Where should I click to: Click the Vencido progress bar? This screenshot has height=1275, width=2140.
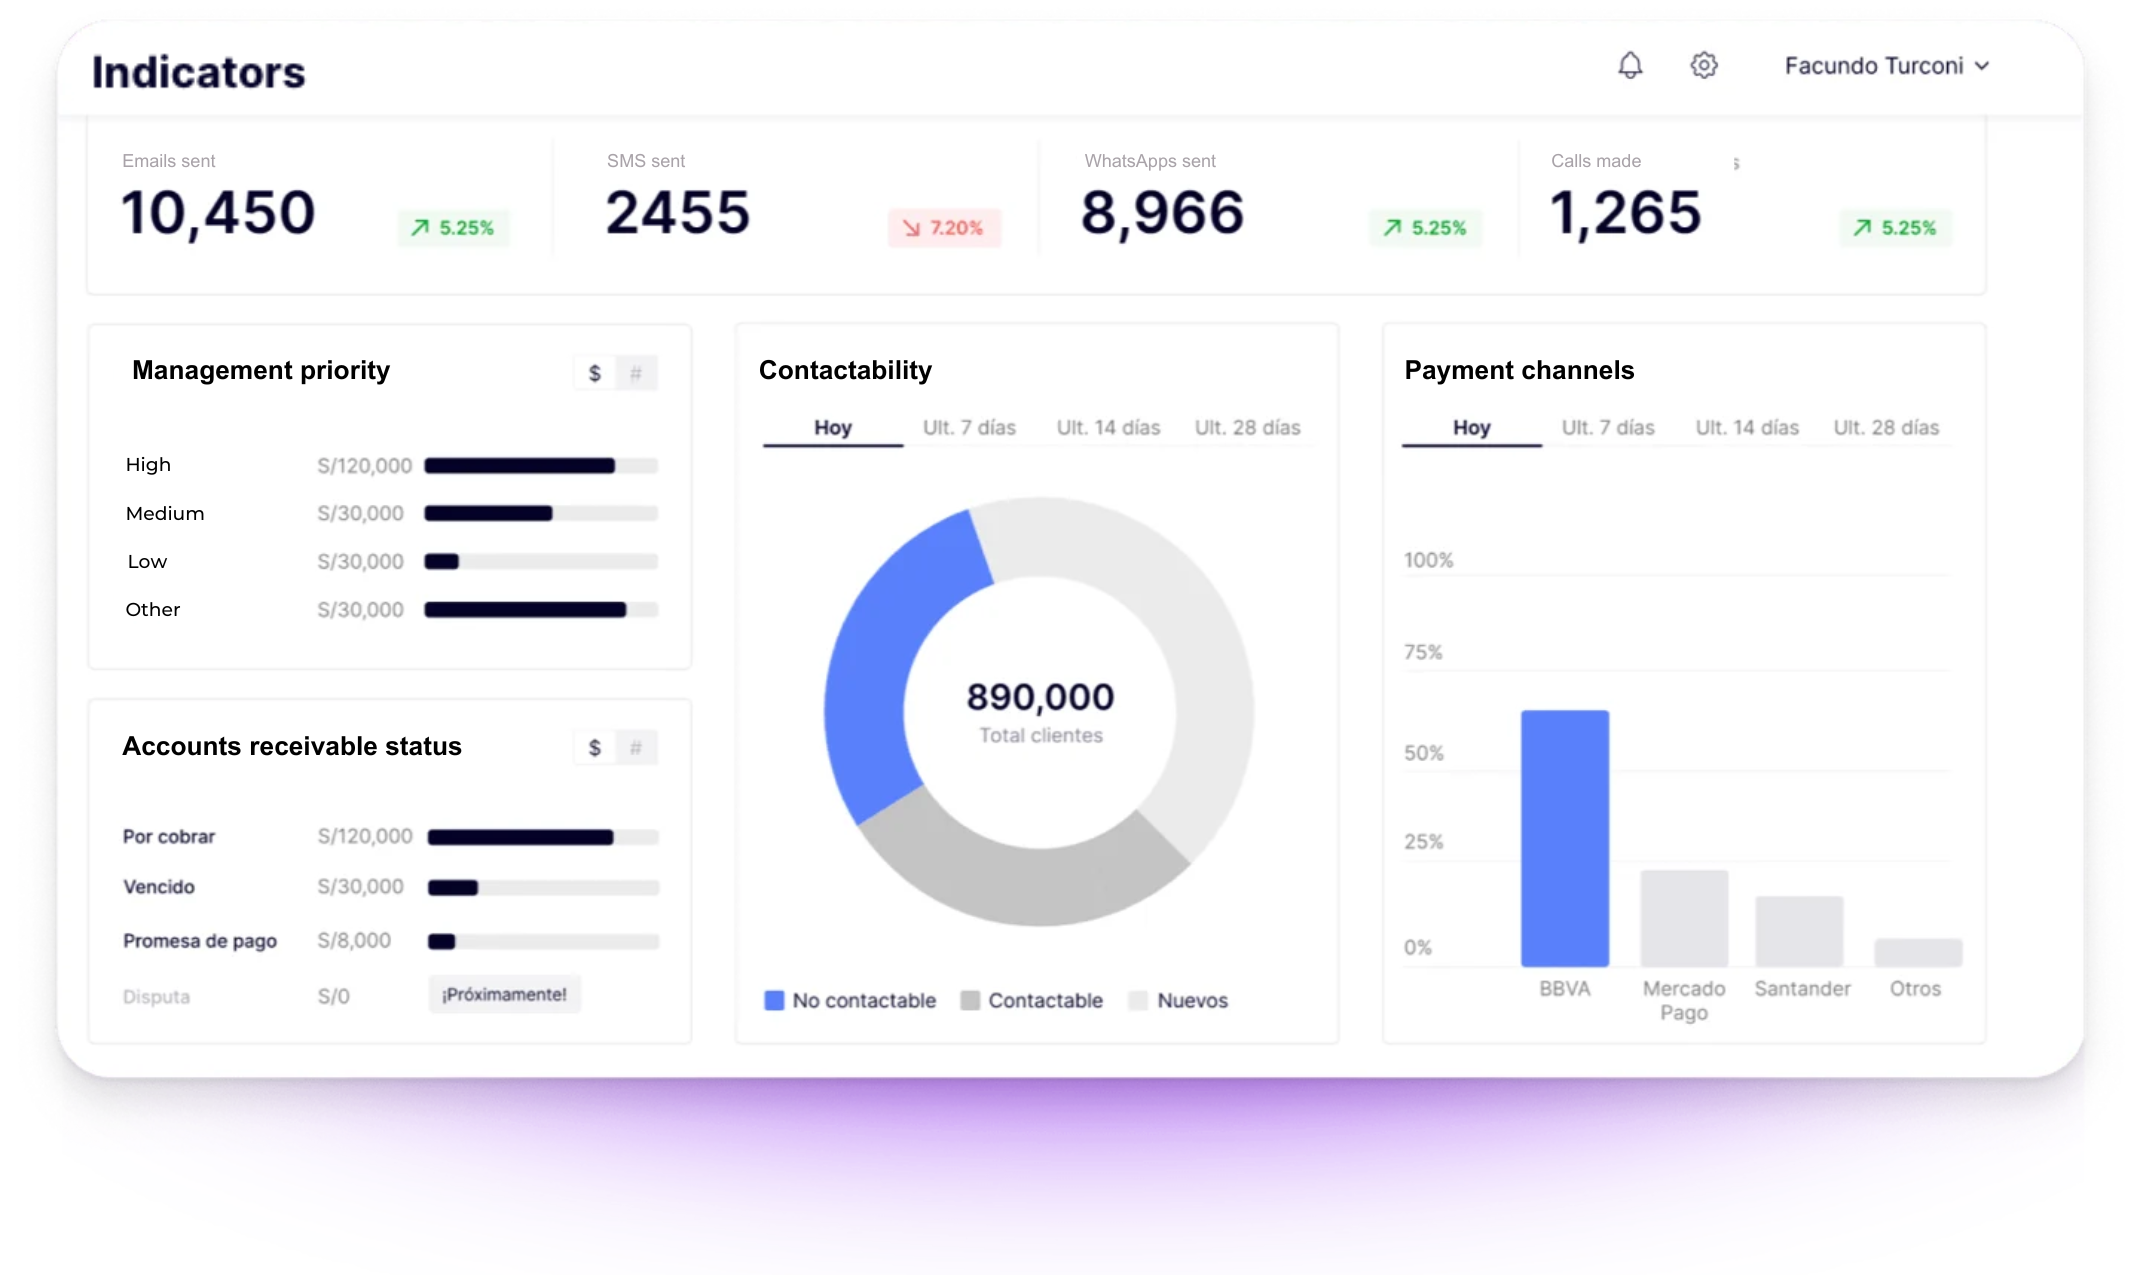click(543, 888)
